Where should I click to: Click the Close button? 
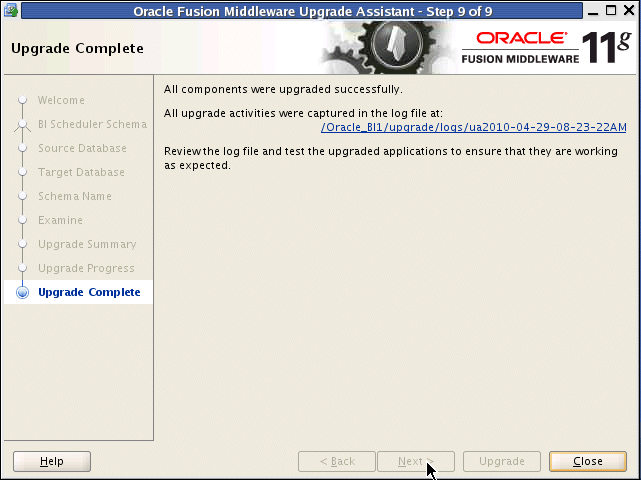(587, 461)
